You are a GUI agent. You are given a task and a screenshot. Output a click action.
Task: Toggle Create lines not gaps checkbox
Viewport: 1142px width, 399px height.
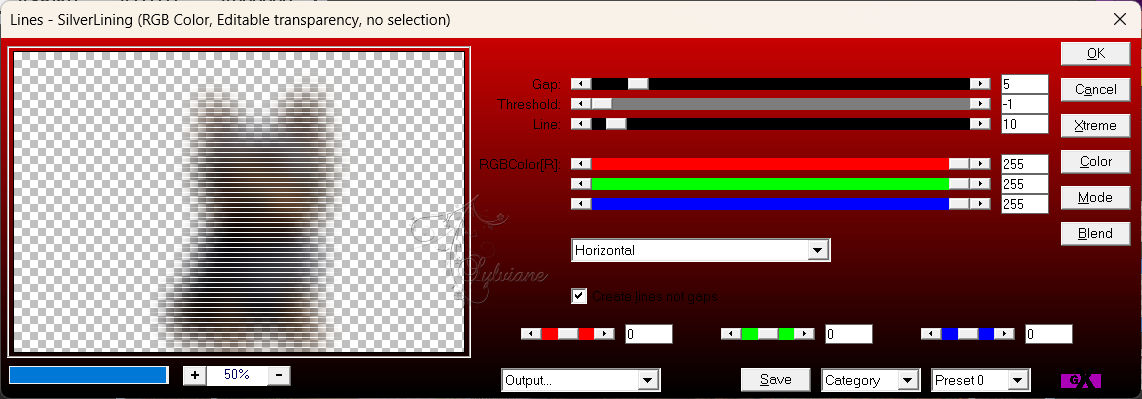[x=580, y=296]
